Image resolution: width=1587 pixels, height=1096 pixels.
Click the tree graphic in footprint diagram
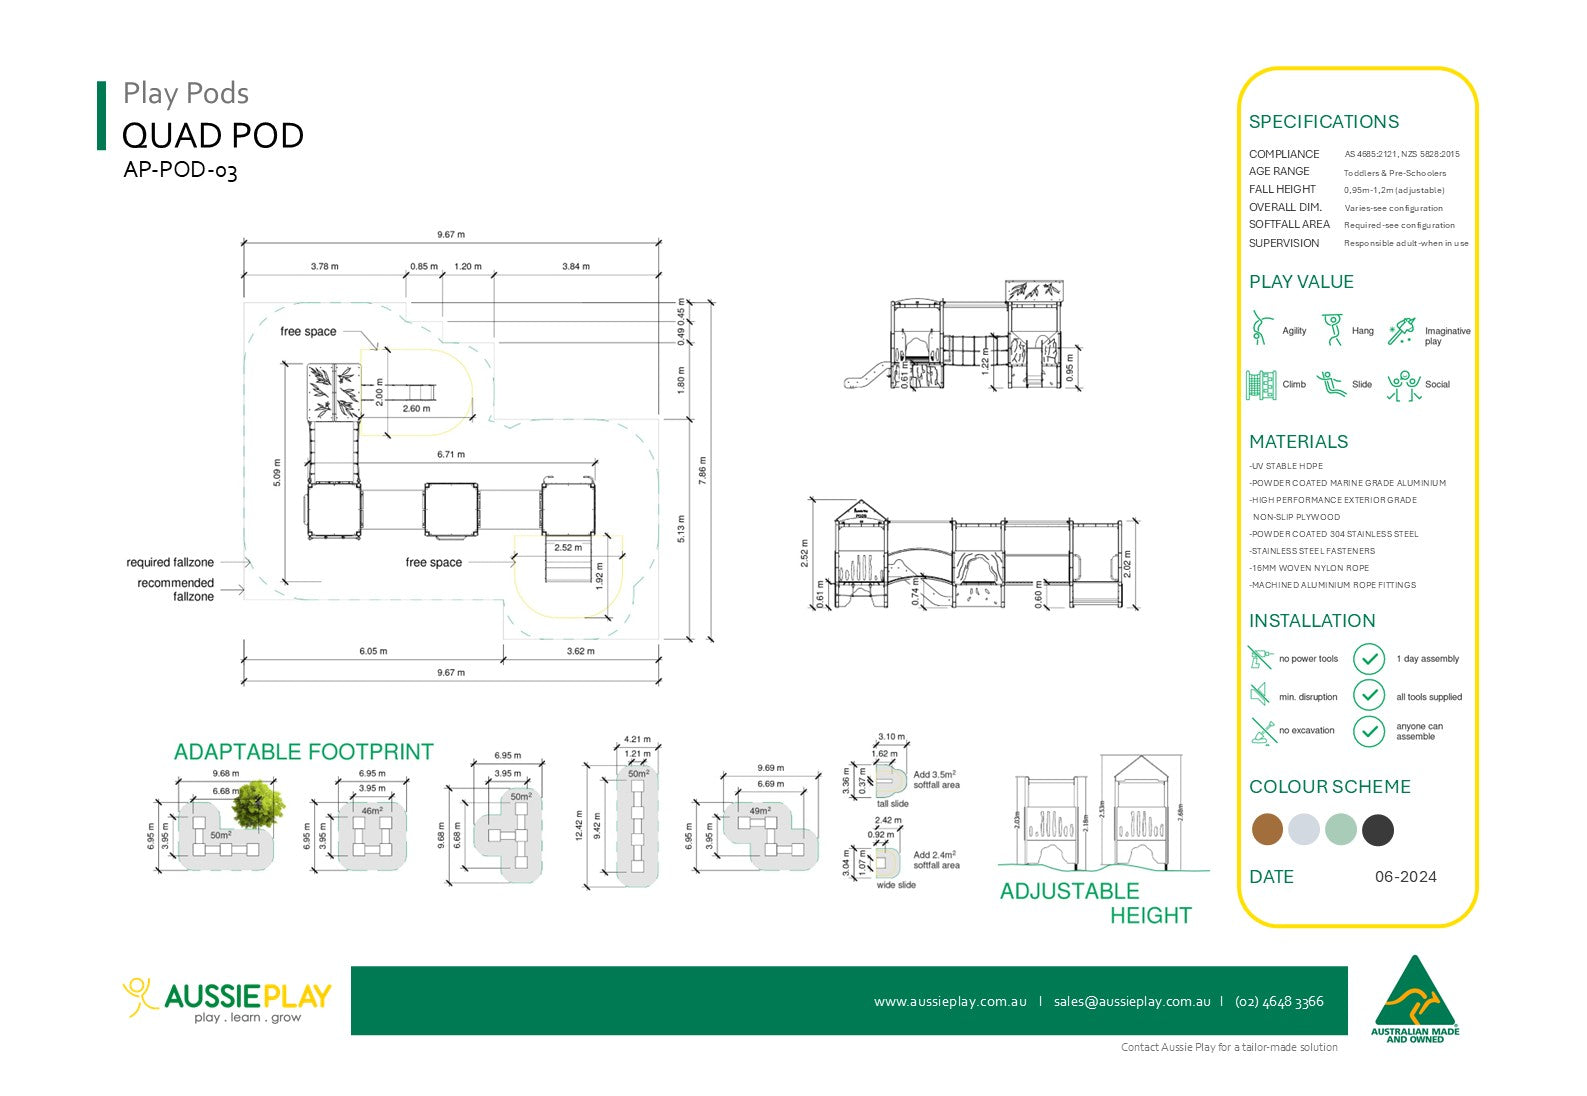(259, 804)
